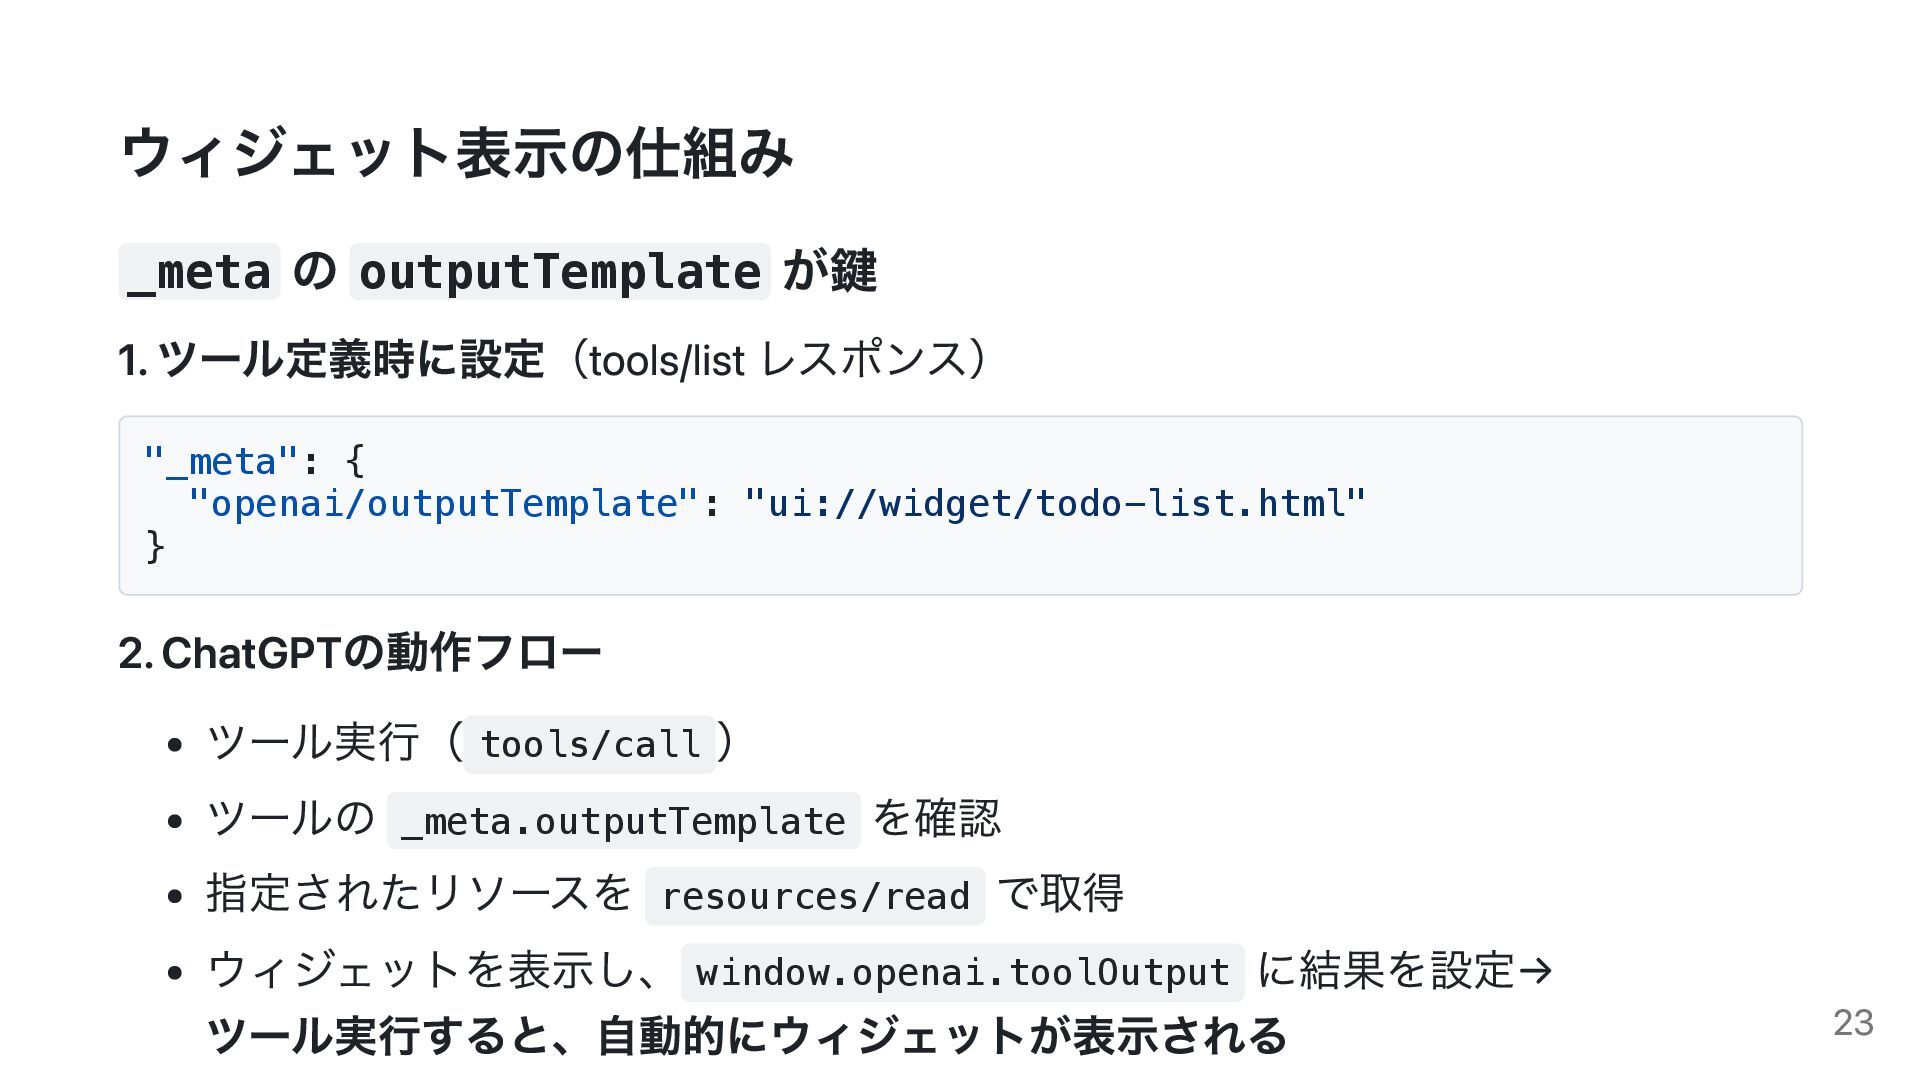Click the closing brace in the code block
Screen dimensions: 1920x1080
(x=155, y=546)
